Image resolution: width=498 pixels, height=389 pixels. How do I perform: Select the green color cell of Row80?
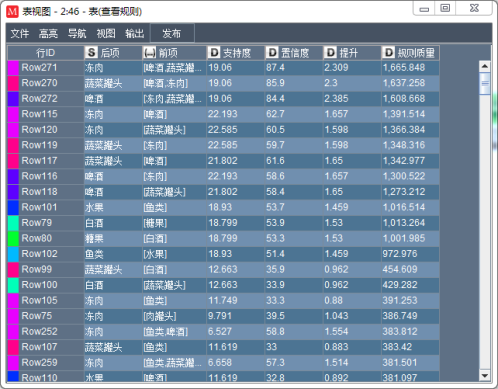point(13,238)
